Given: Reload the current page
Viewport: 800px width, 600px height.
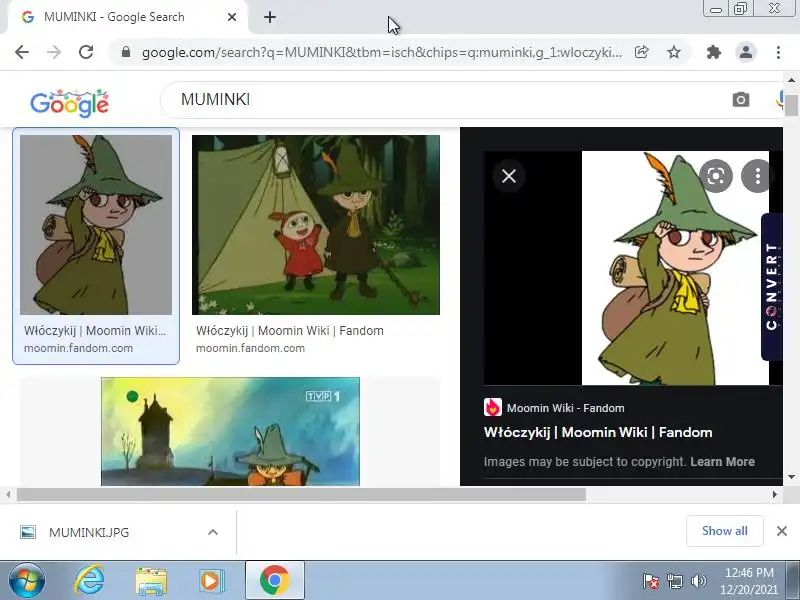Looking at the screenshot, I should (86, 52).
